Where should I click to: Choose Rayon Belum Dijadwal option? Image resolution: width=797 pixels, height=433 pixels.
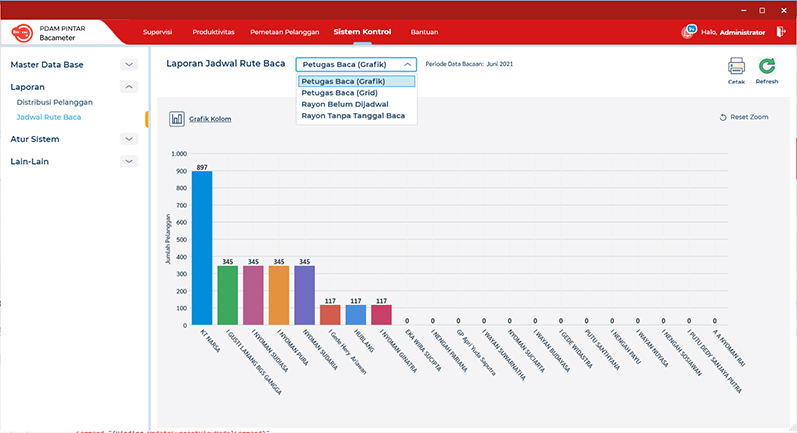(345, 104)
